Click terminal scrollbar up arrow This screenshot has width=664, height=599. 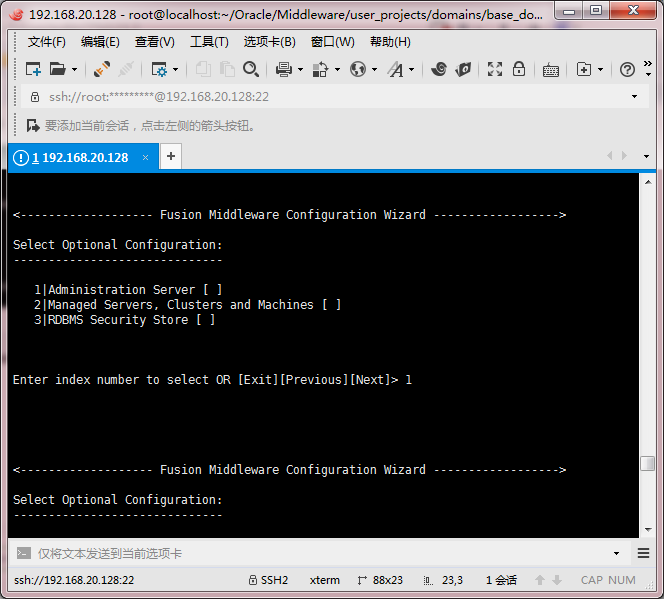(648, 182)
